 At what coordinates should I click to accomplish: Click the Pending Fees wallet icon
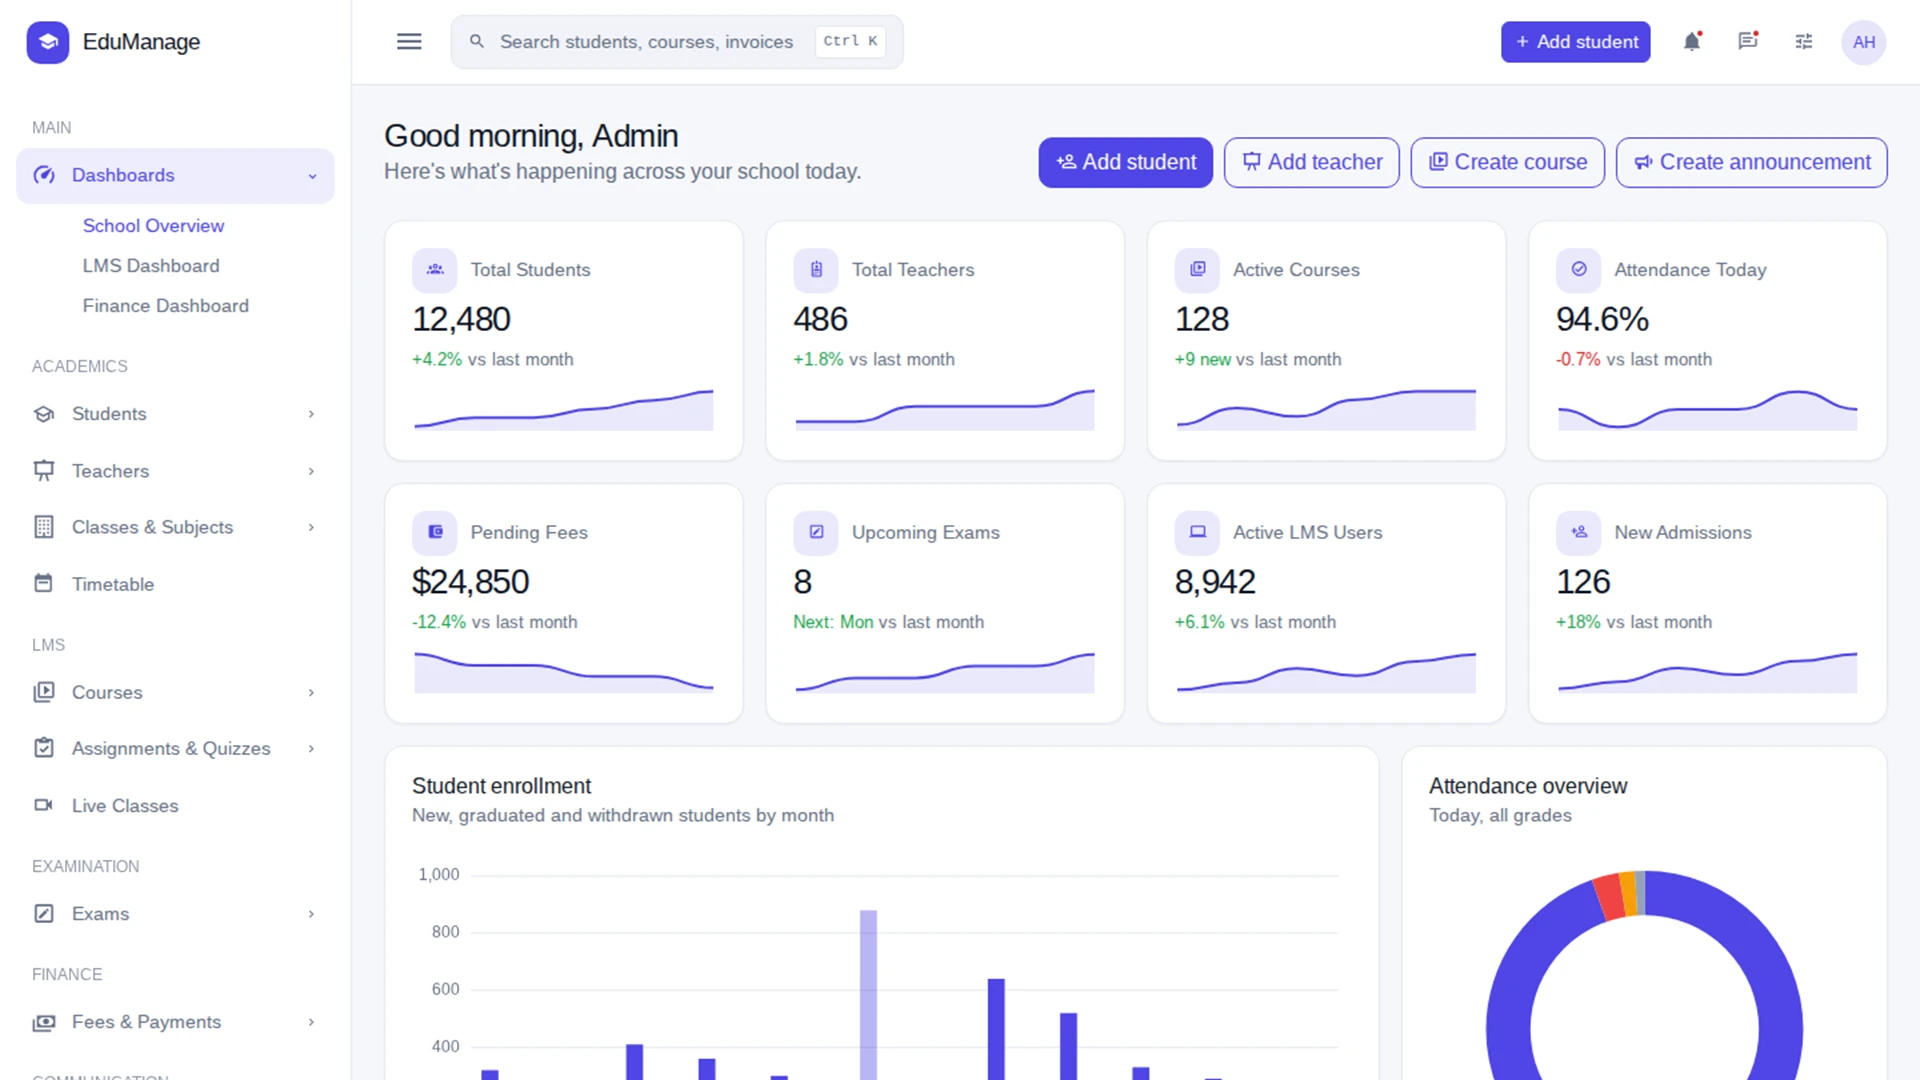point(435,532)
